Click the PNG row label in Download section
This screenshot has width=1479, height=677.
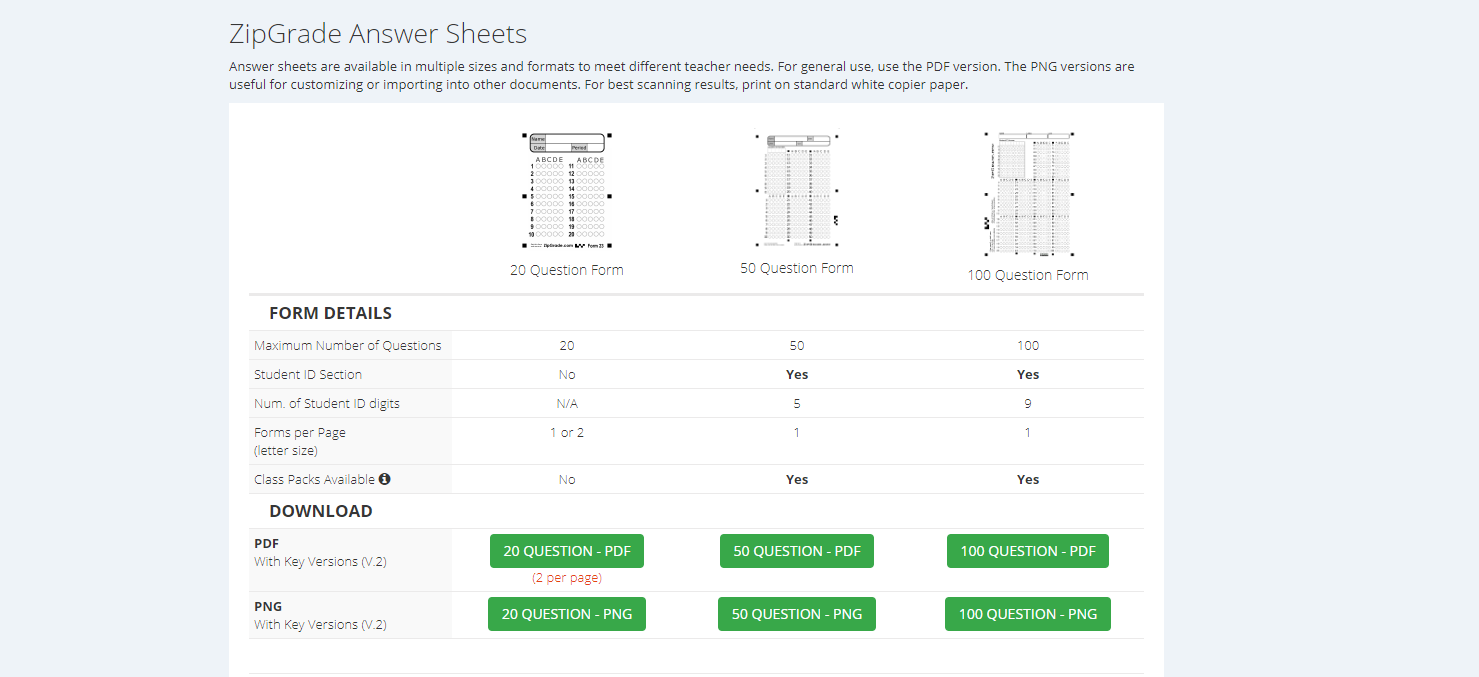[268, 606]
